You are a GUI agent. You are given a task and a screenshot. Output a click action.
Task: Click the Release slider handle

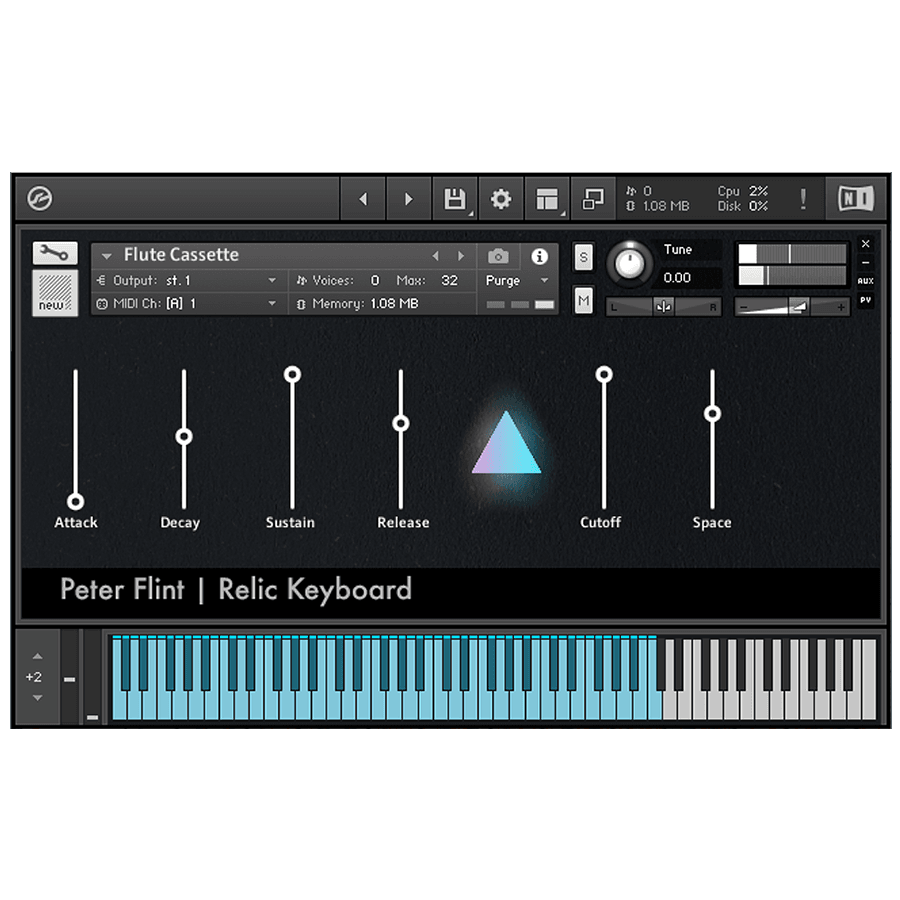pos(401,423)
